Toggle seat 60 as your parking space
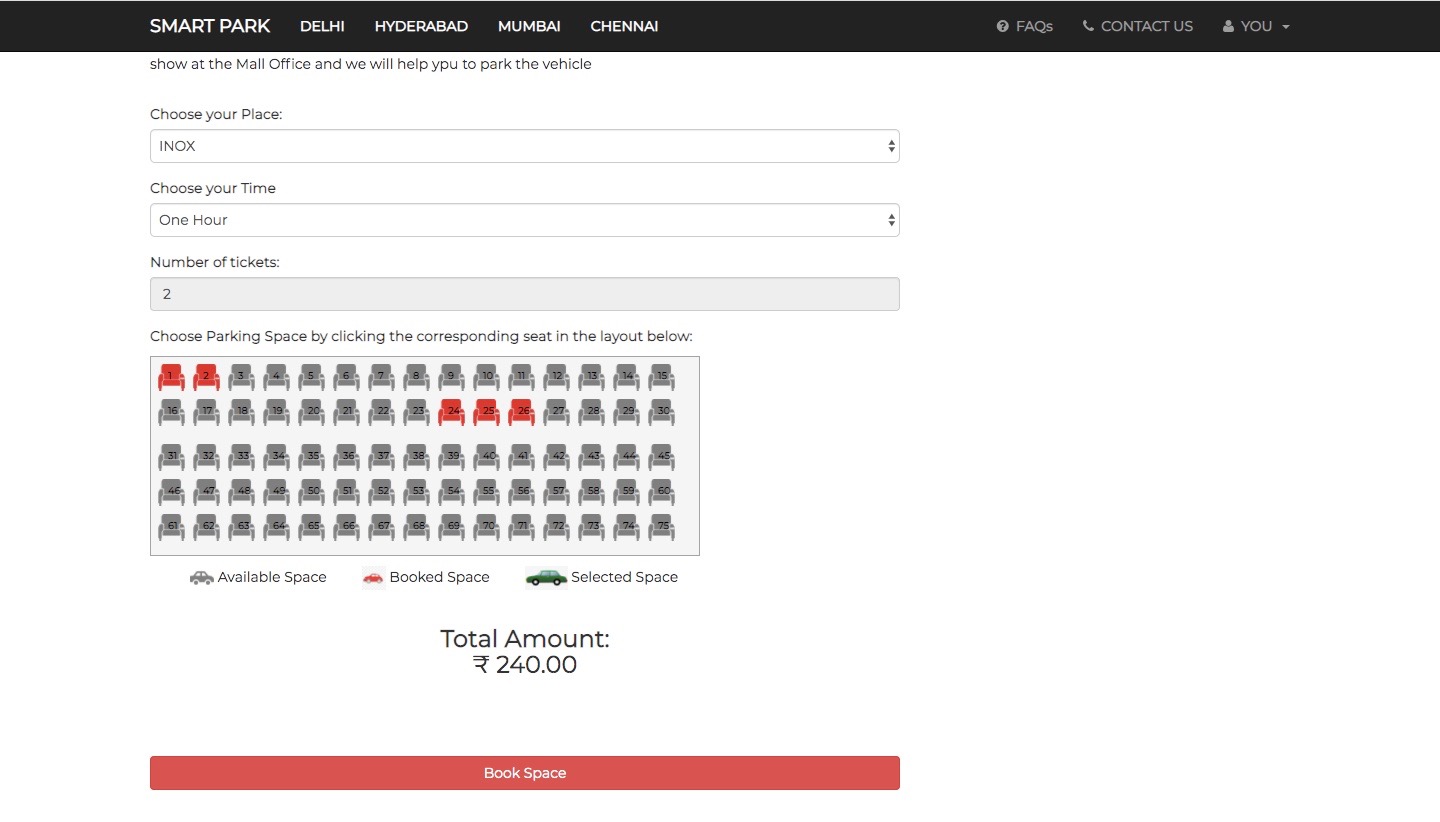The image size is (1440, 822). click(661, 491)
